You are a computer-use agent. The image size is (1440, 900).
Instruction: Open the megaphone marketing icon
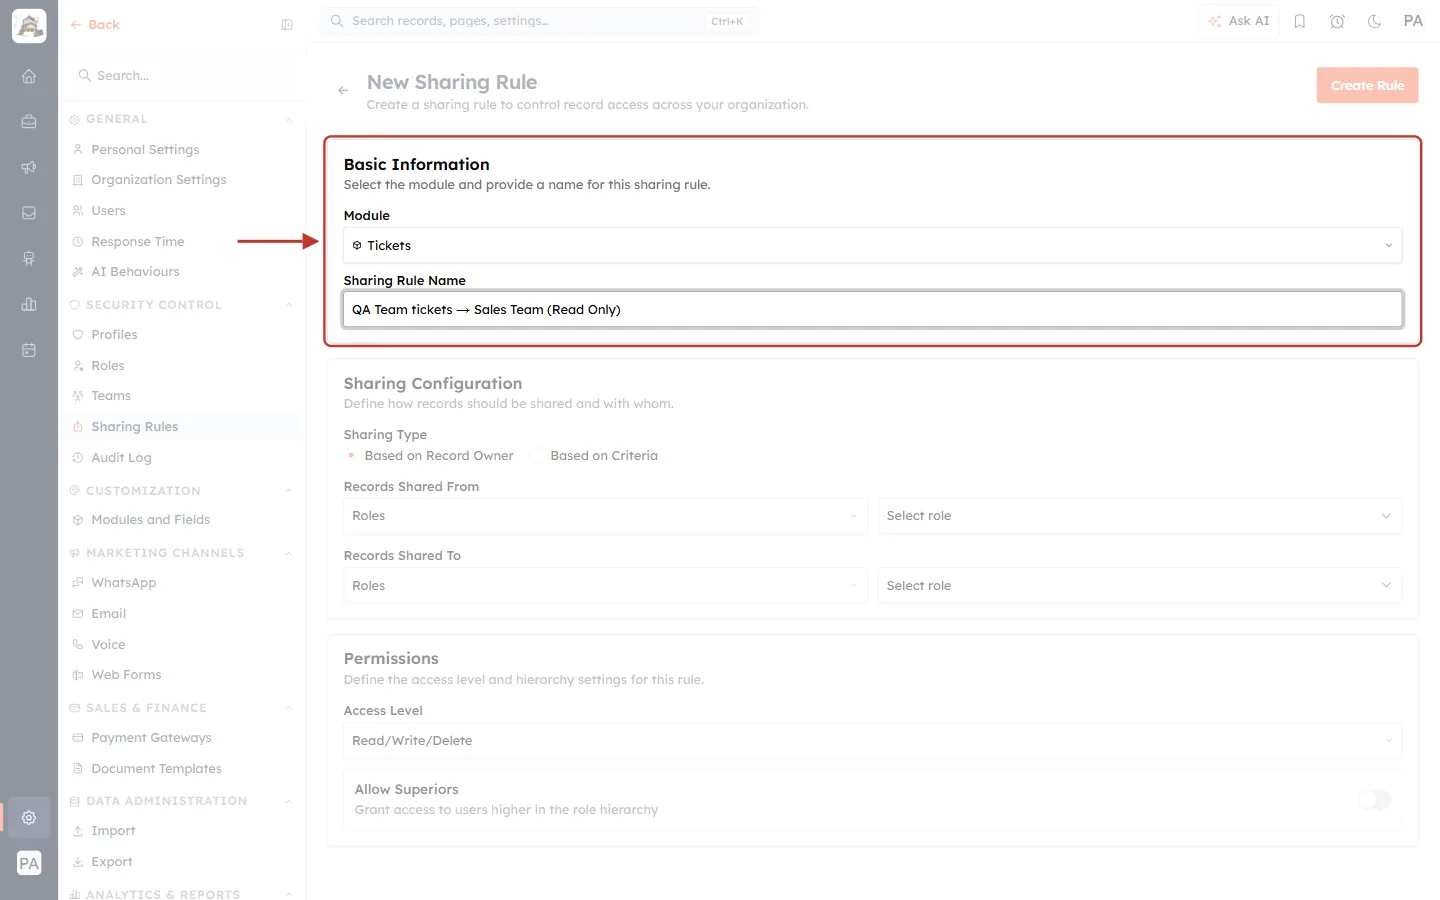tap(29, 167)
